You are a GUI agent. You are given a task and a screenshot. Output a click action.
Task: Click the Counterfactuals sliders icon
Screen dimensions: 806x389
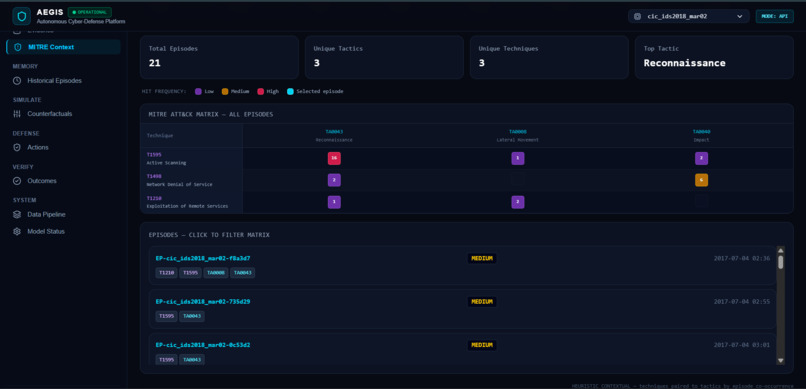(x=17, y=114)
